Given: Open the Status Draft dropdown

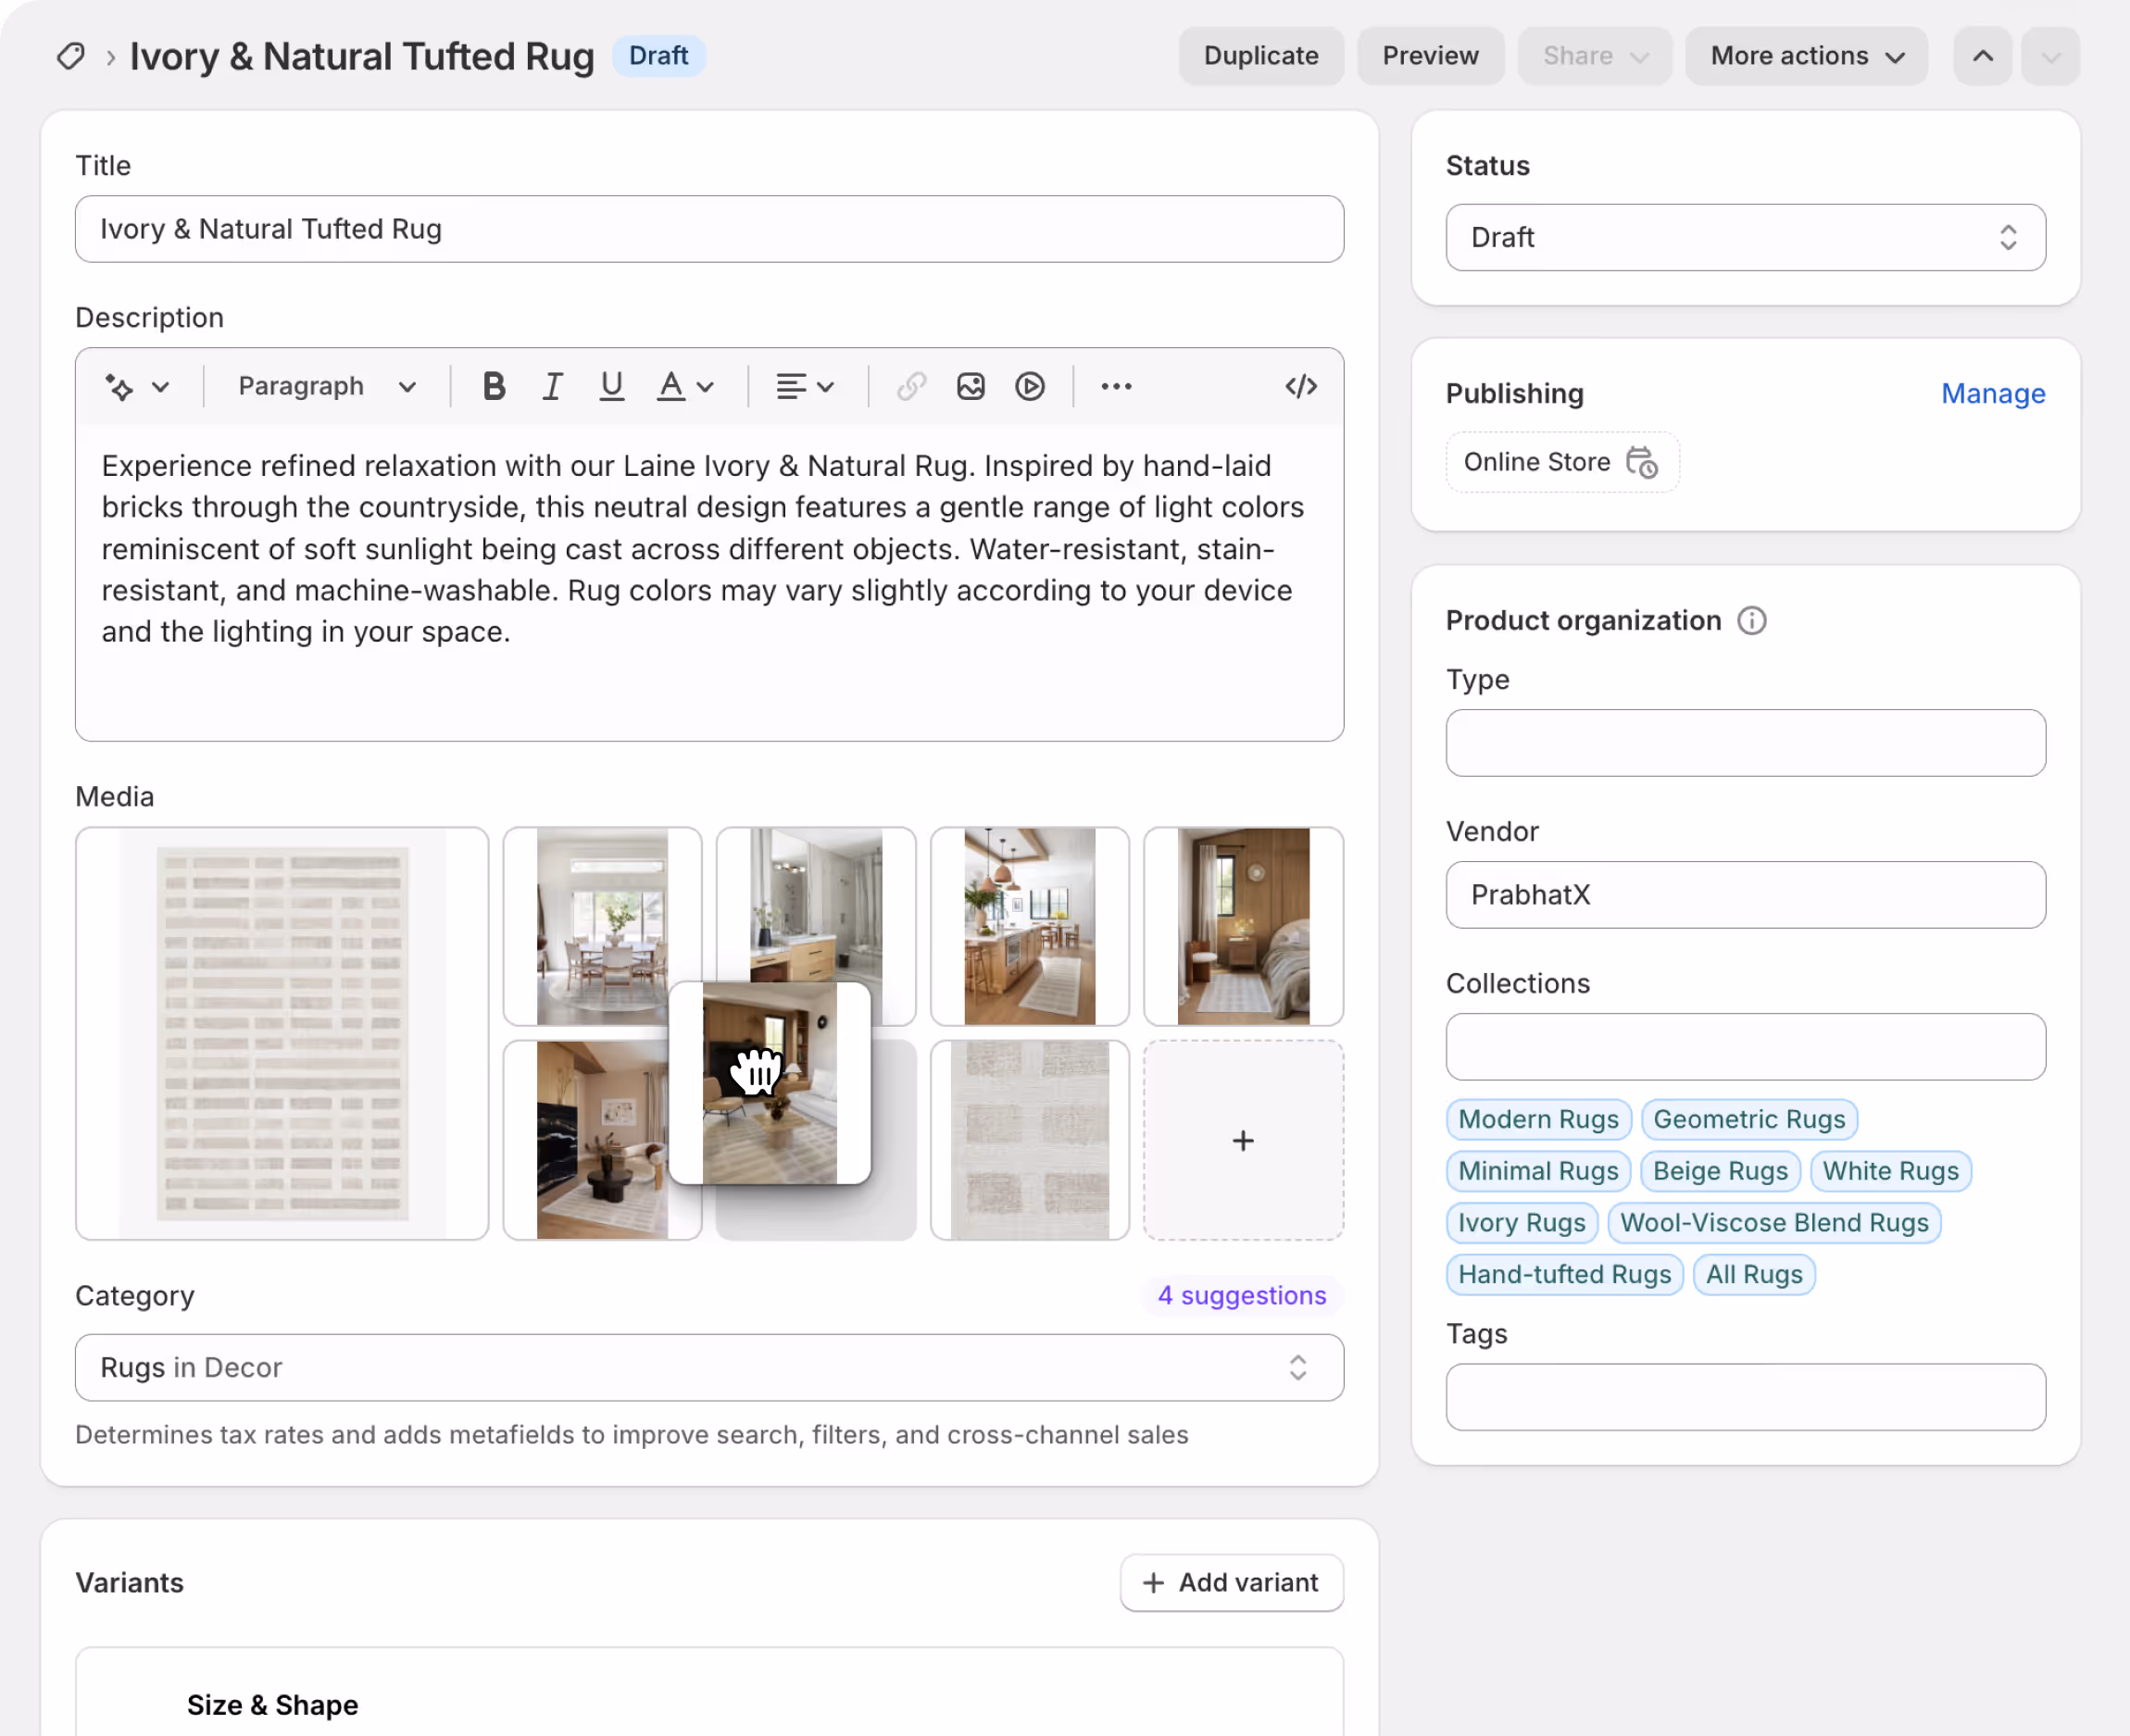Looking at the screenshot, I should (1746, 238).
